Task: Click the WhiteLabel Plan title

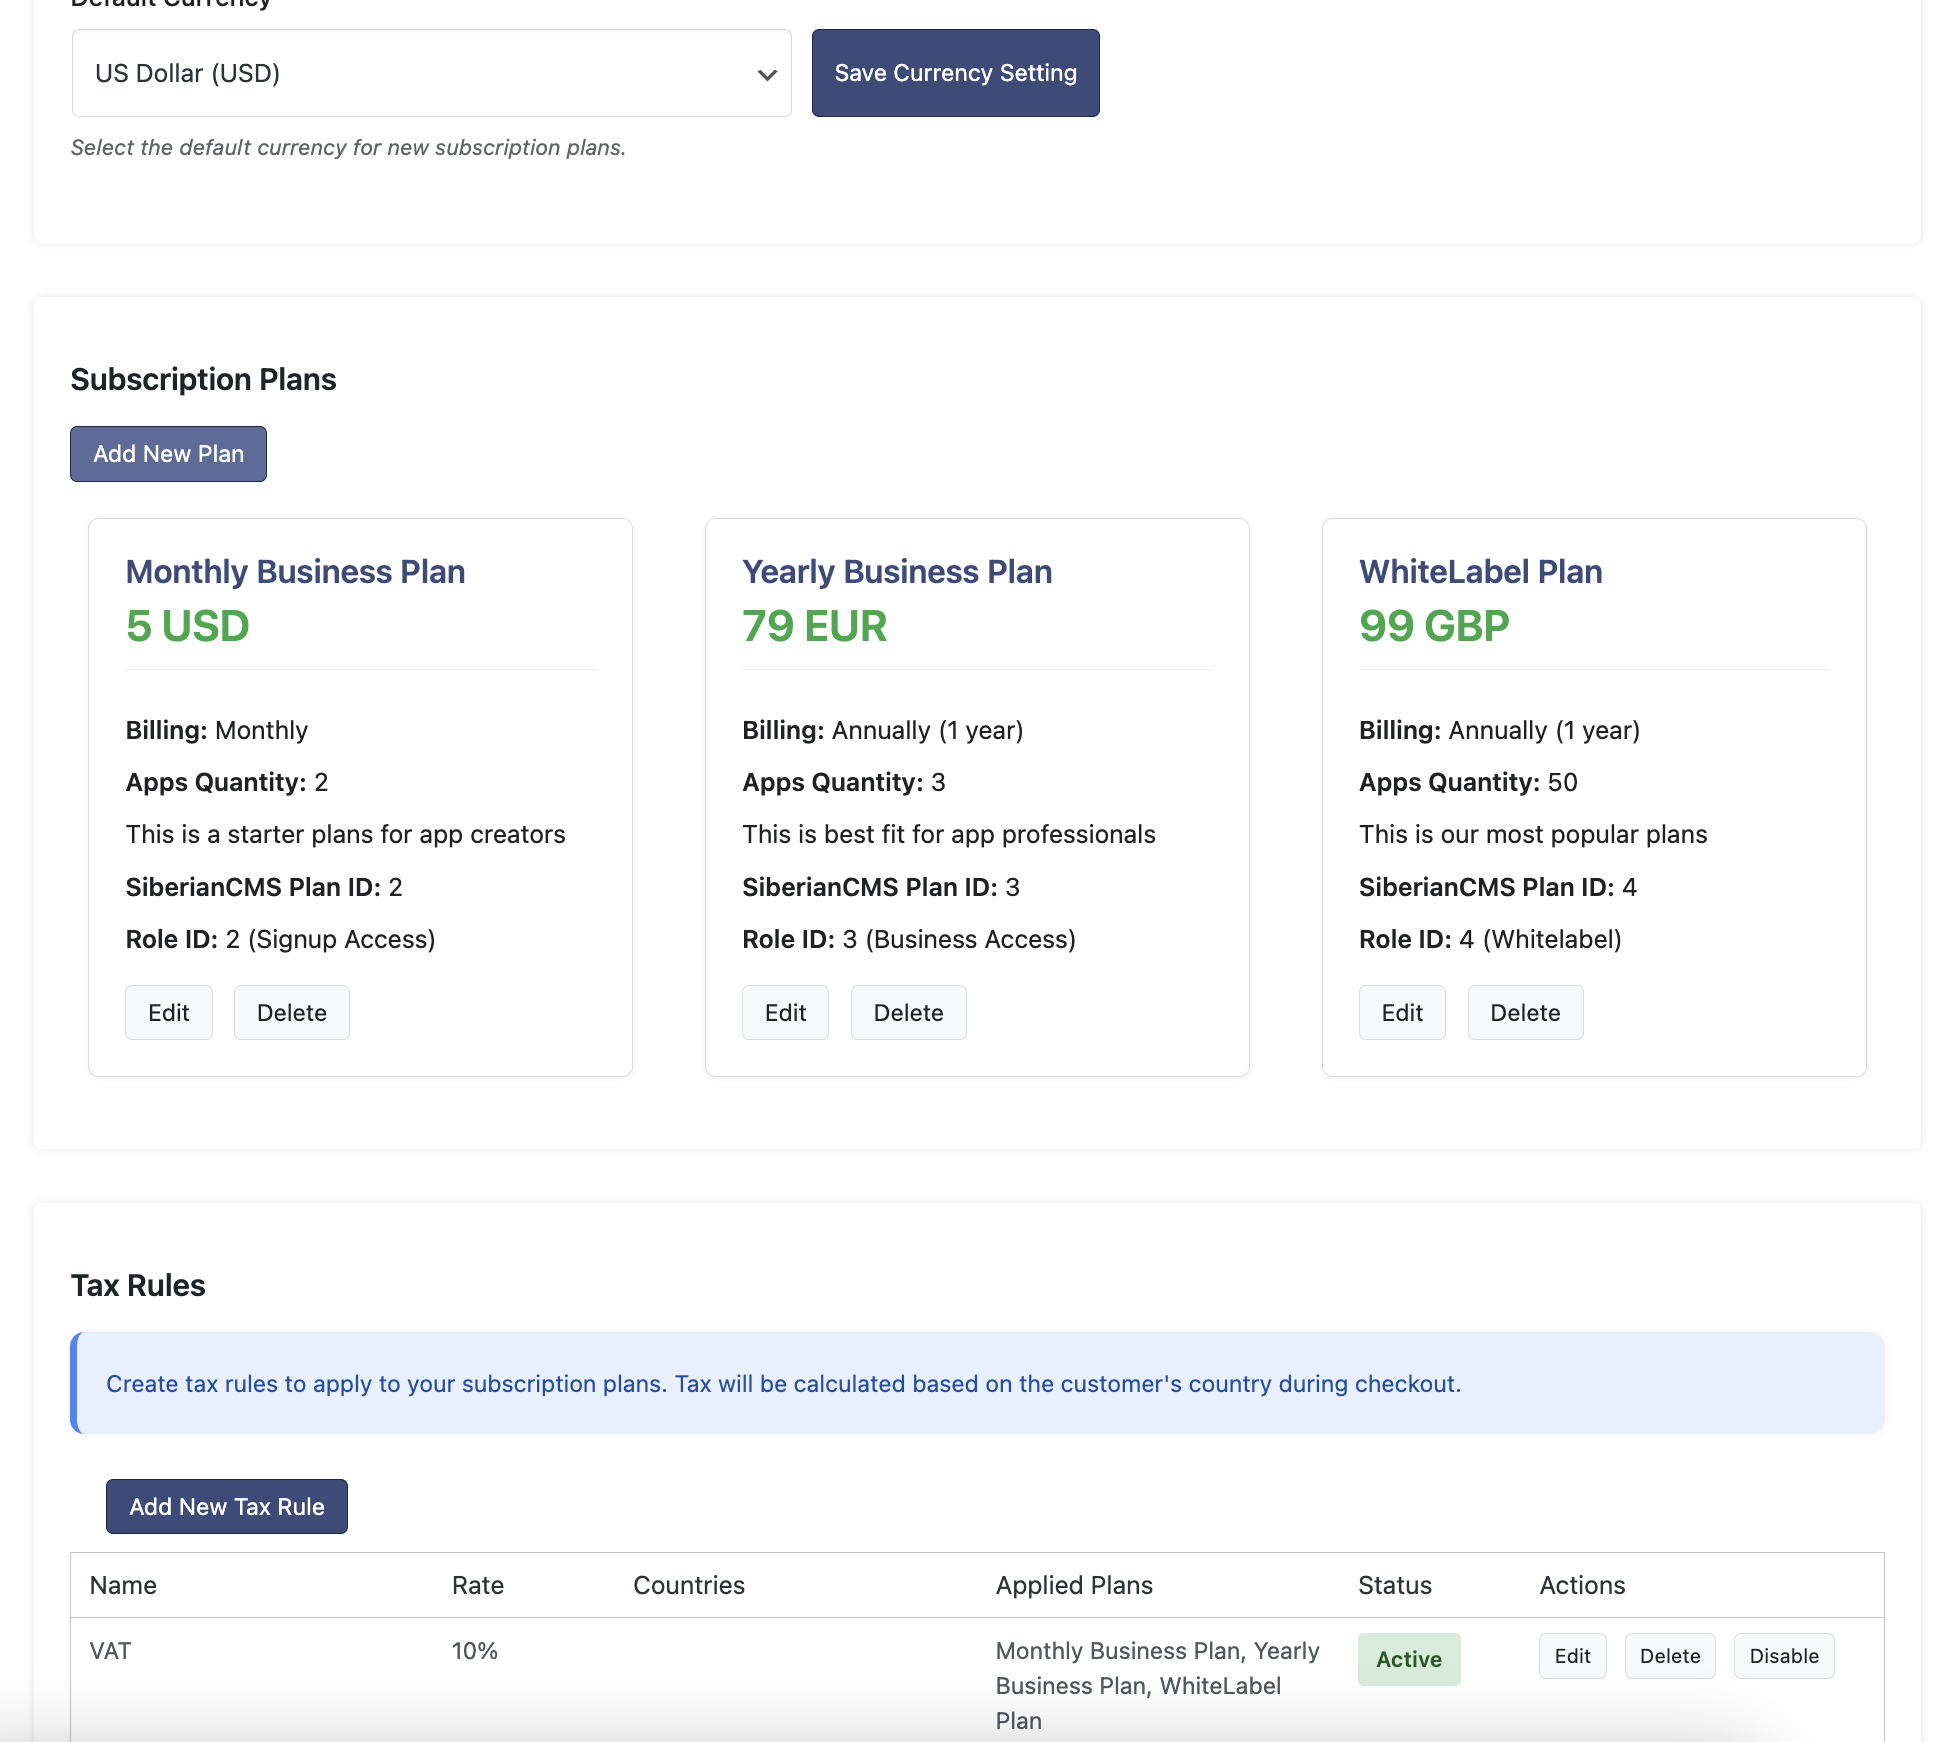Action: (1480, 571)
